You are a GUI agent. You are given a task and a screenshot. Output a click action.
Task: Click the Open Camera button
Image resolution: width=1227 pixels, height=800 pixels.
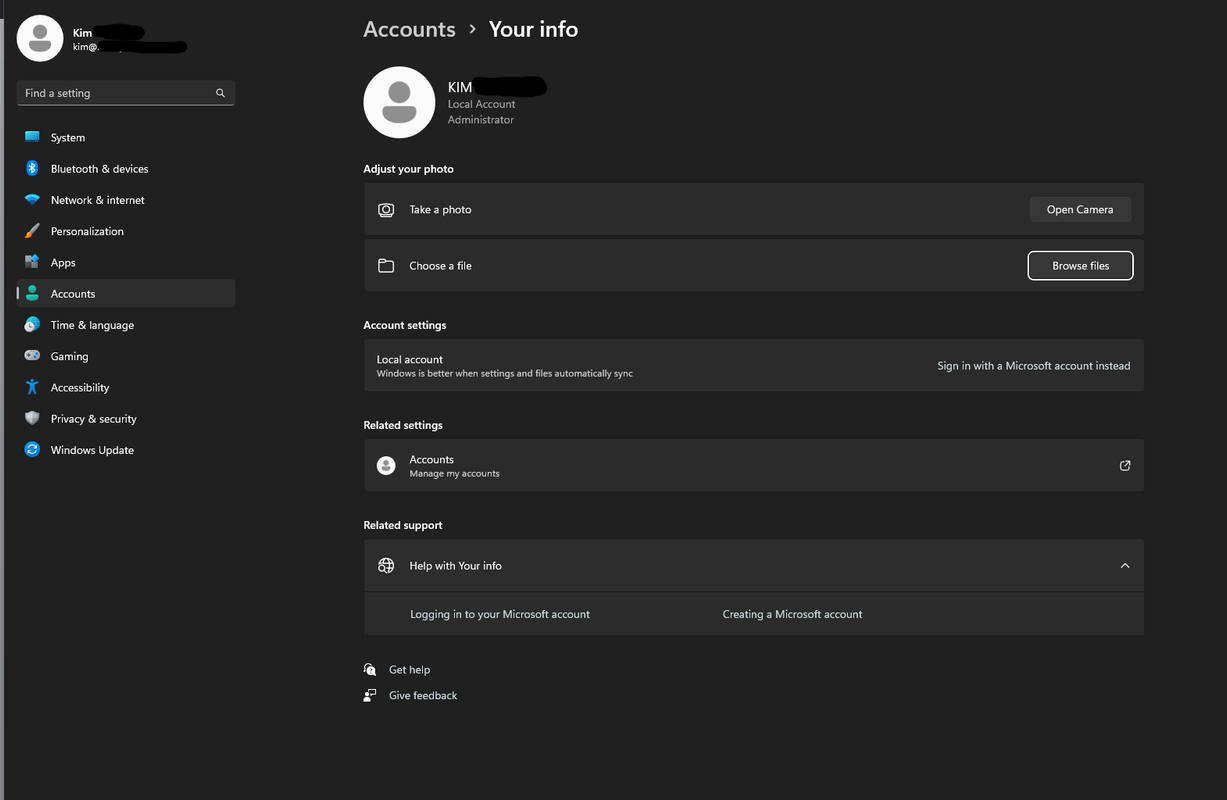click(1080, 209)
